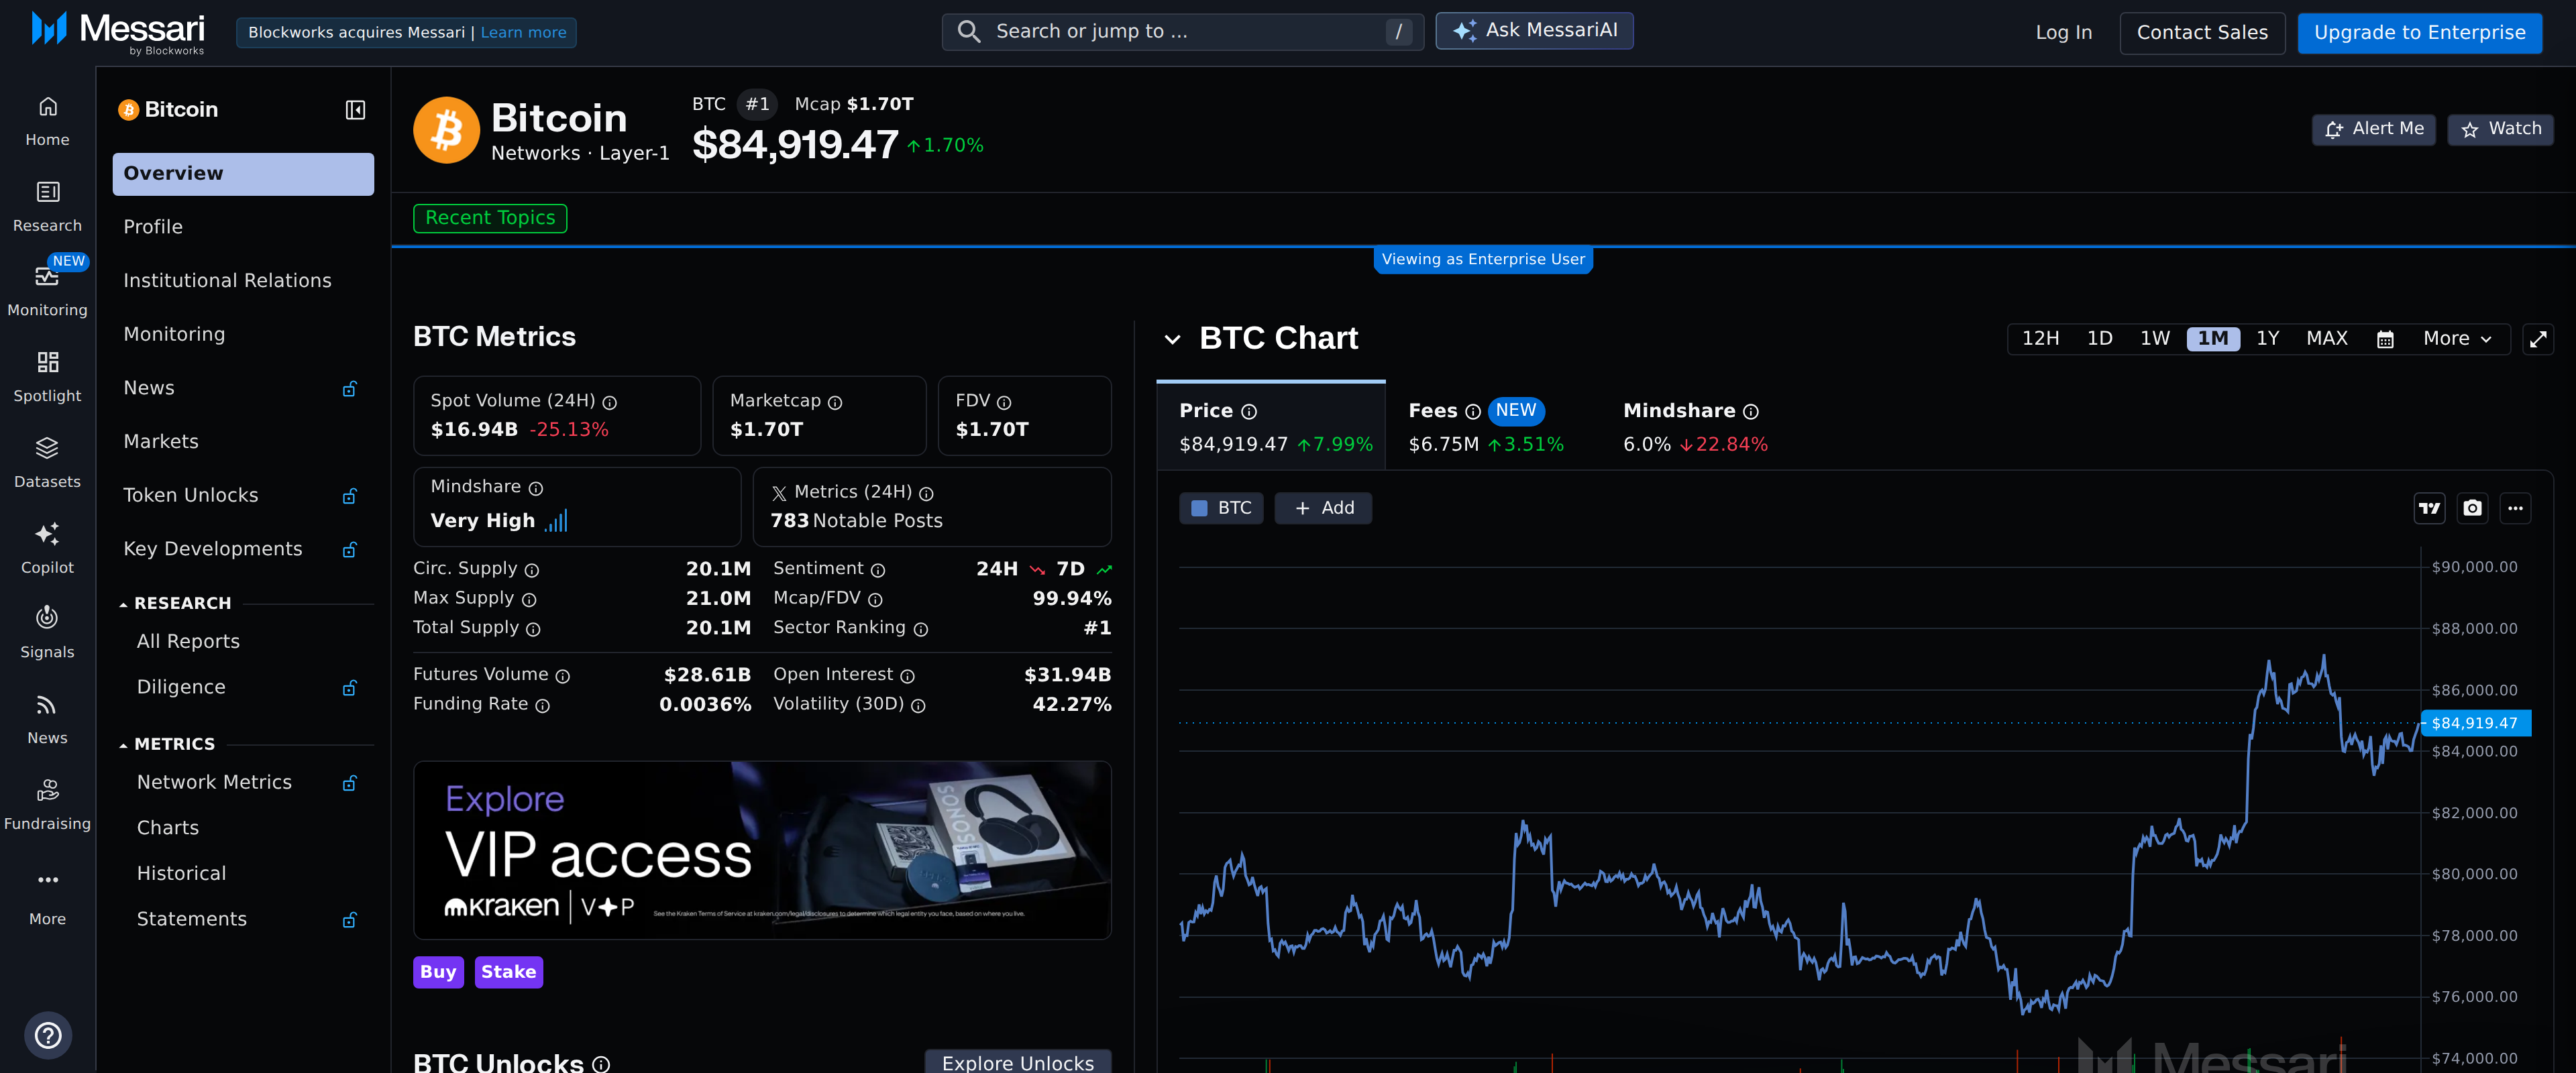This screenshot has width=2576, height=1073.
Task: Click Upgrade to Enterprise
Action: coord(2419,33)
